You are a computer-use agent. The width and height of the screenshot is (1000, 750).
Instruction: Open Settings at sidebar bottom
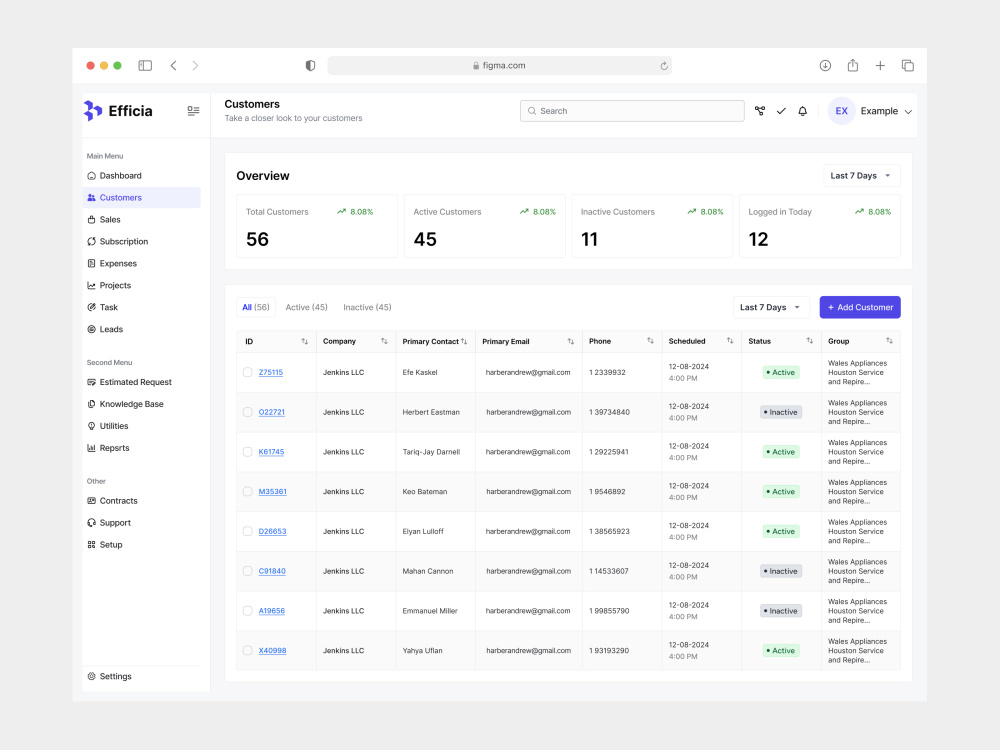coord(141,676)
